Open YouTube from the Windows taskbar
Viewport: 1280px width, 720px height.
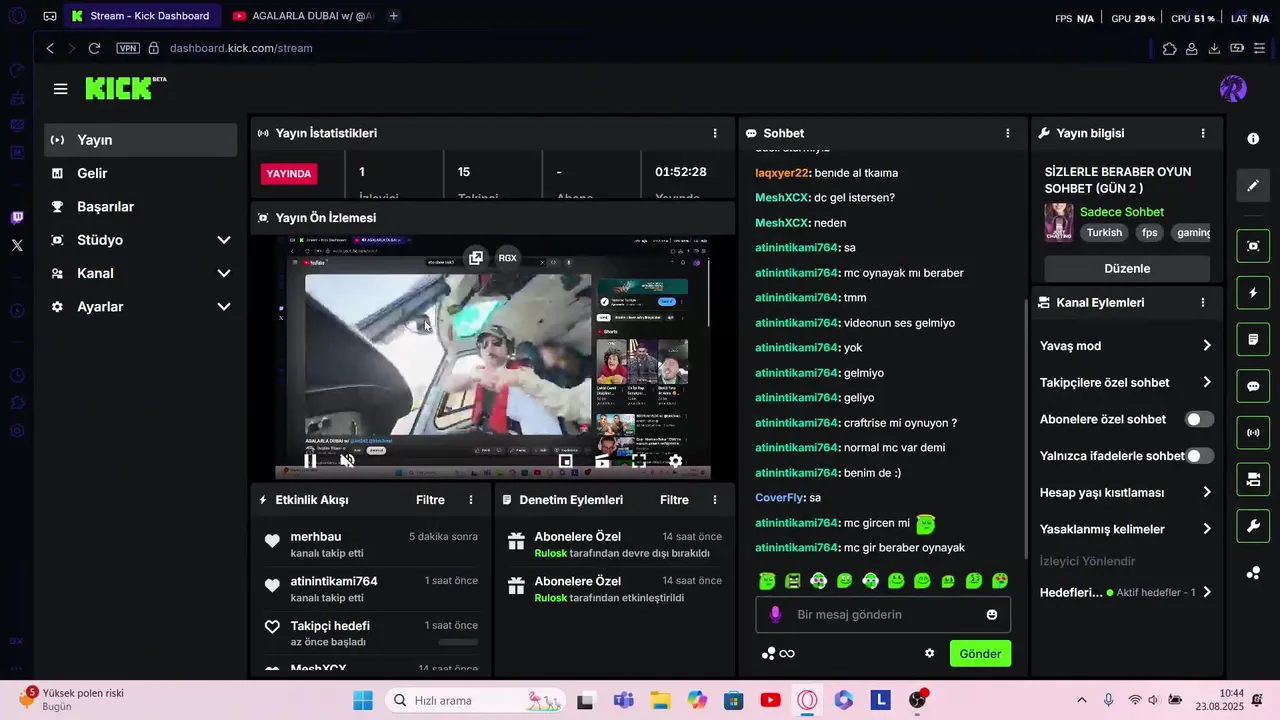pyautogui.click(x=770, y=700)
